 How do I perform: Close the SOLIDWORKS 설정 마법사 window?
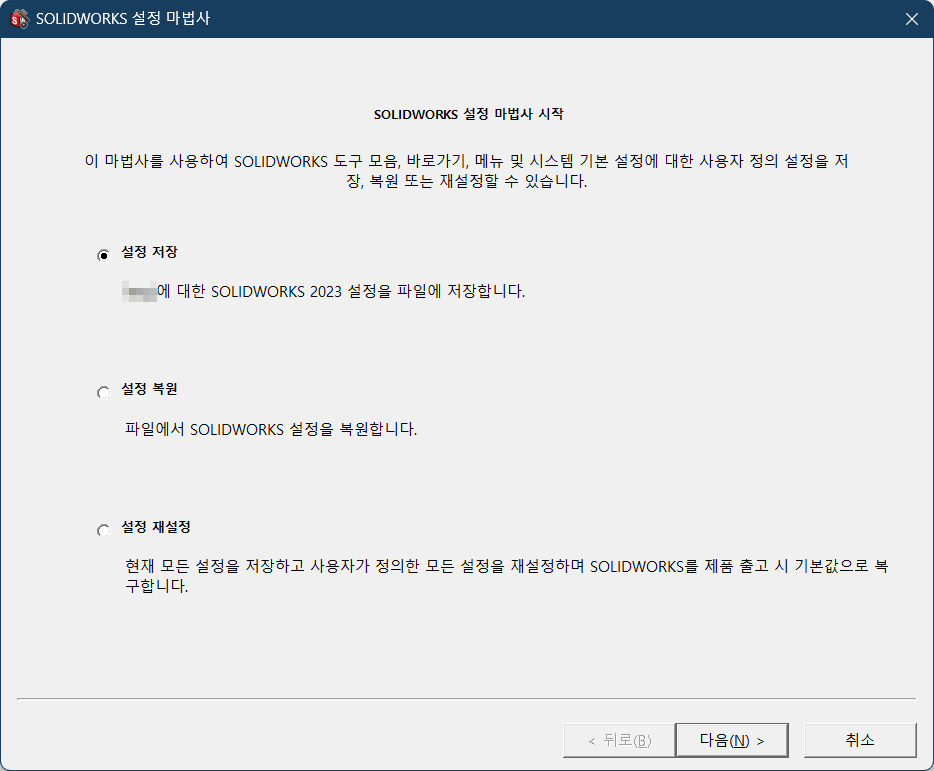pos(911,19)
